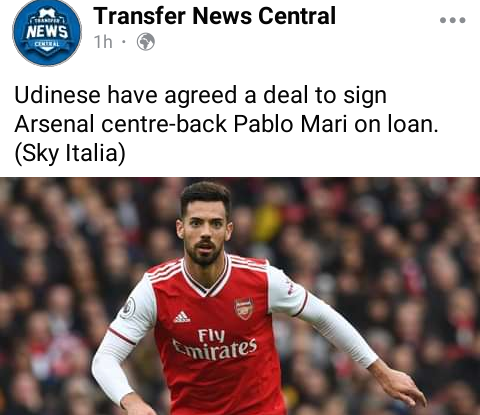
Task: Click the Transfer News Central page name
Action: 214,16
